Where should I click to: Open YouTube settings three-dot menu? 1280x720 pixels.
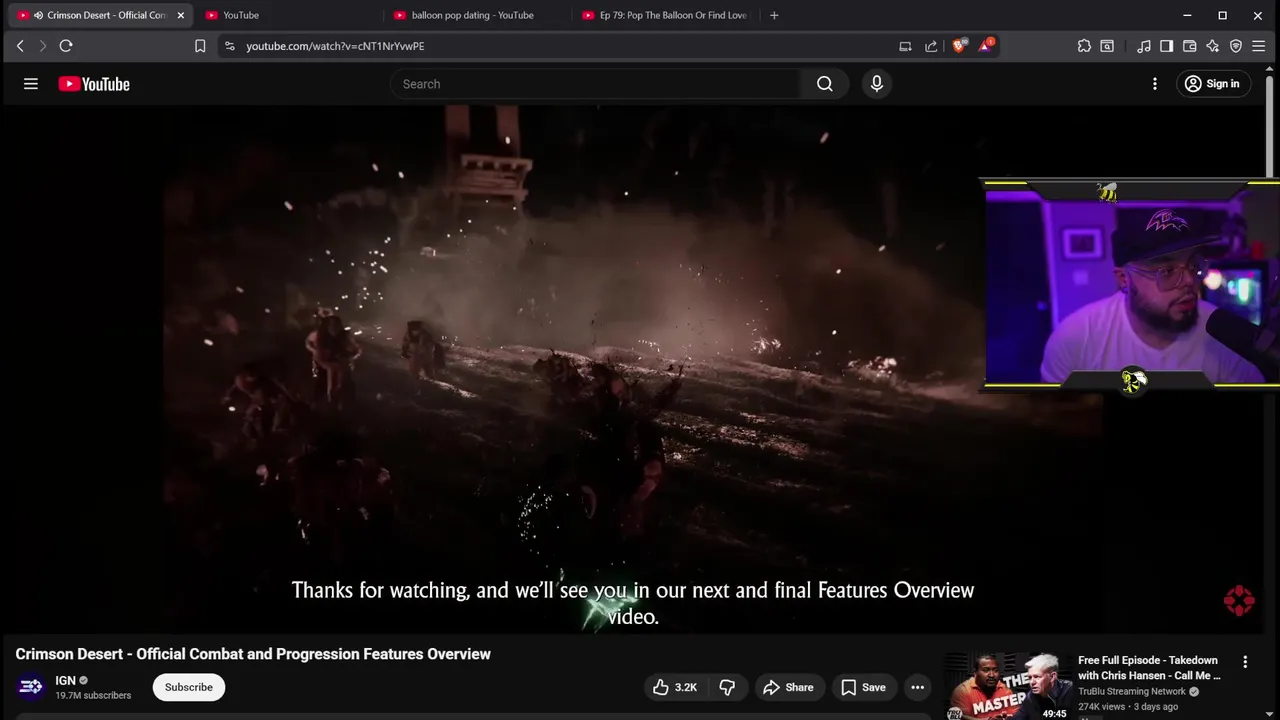point(1155,84)
